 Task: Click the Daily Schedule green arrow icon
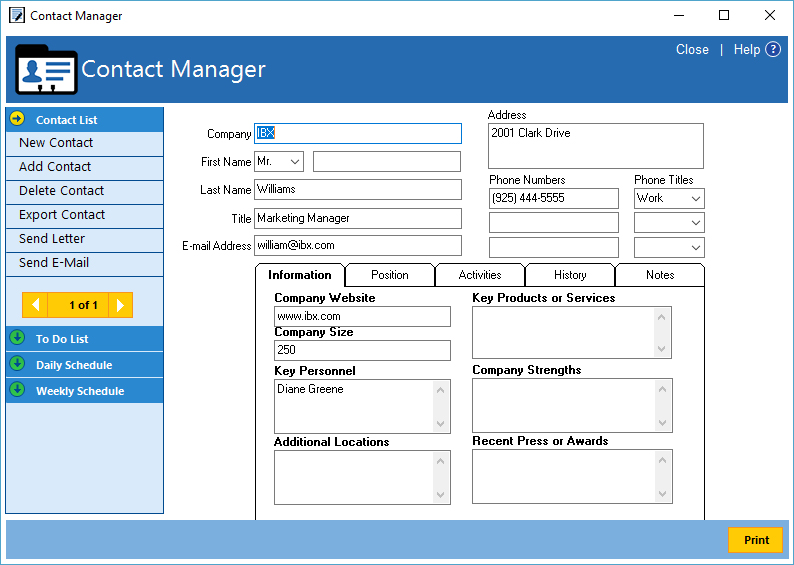17,364
